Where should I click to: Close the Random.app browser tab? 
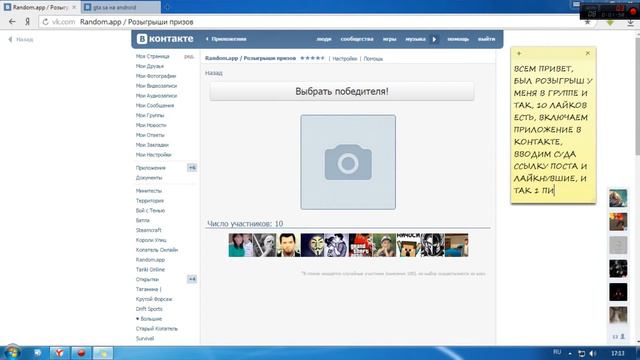[74, 7]
